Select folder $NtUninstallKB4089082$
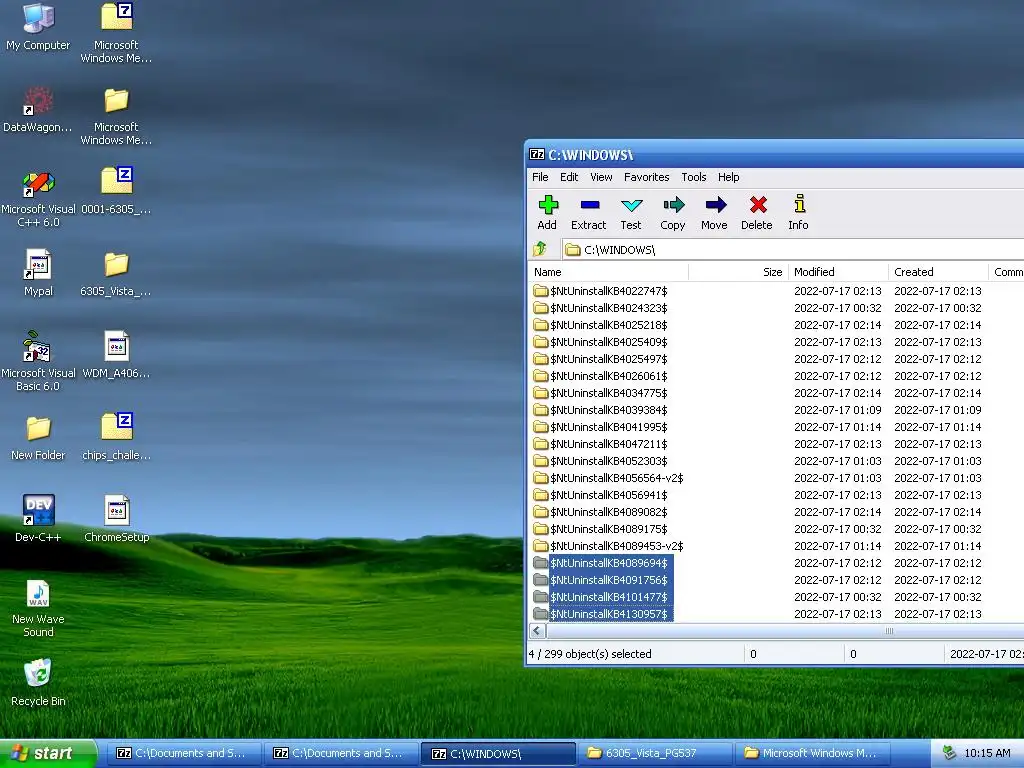1024x768 pixels. coord(600,511)
